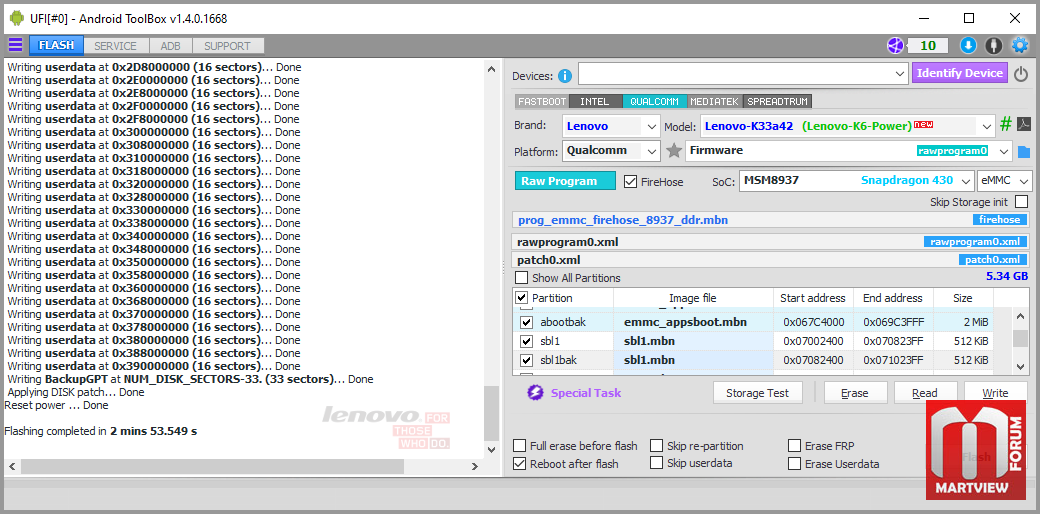Open the settings gear icon

tap(1019, 45)
